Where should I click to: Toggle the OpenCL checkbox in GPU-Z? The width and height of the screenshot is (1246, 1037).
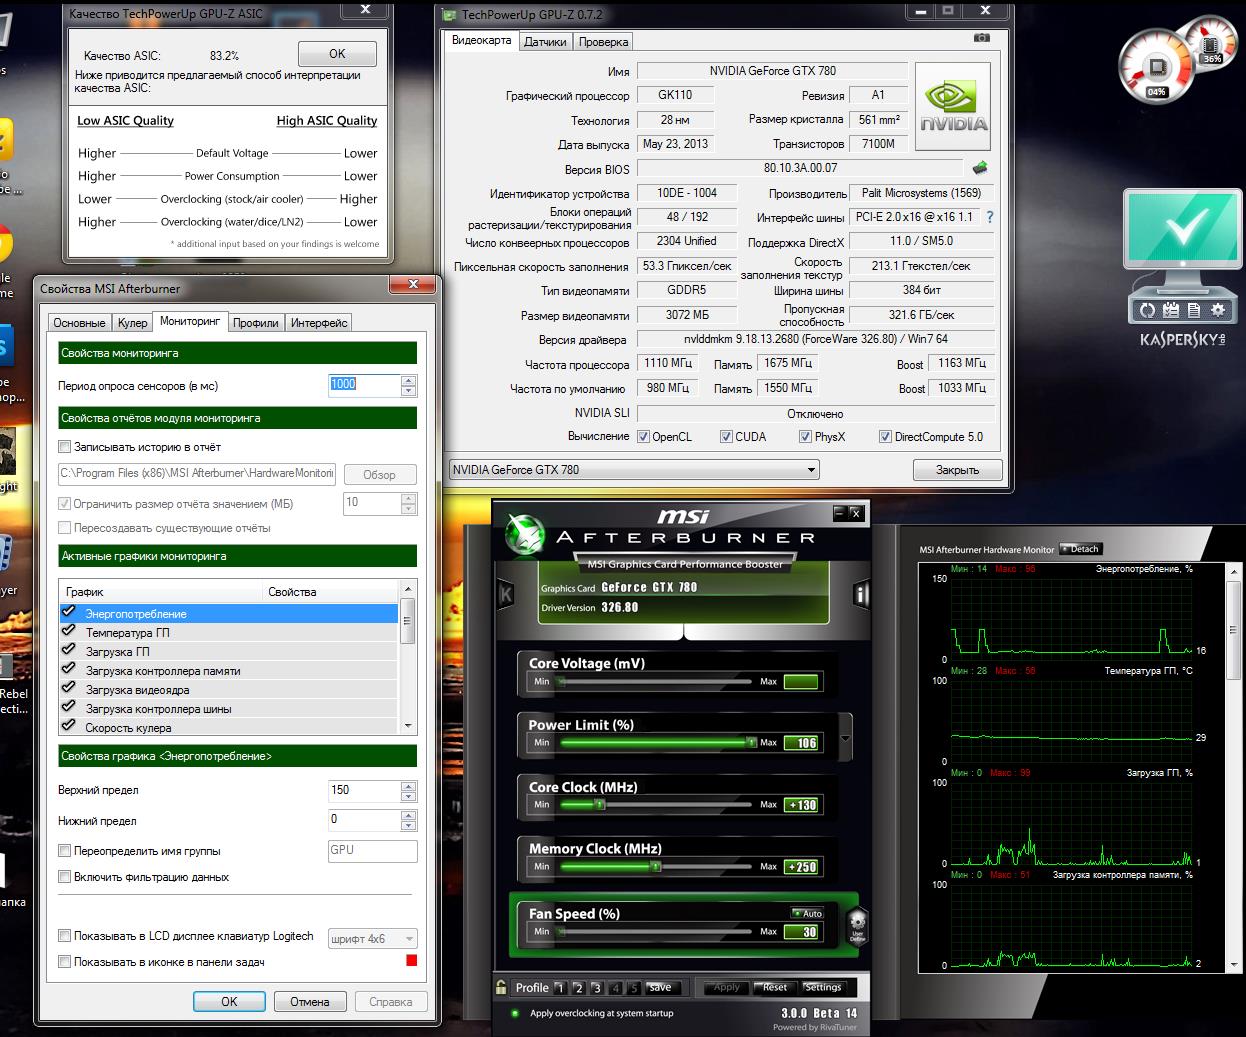643,437
